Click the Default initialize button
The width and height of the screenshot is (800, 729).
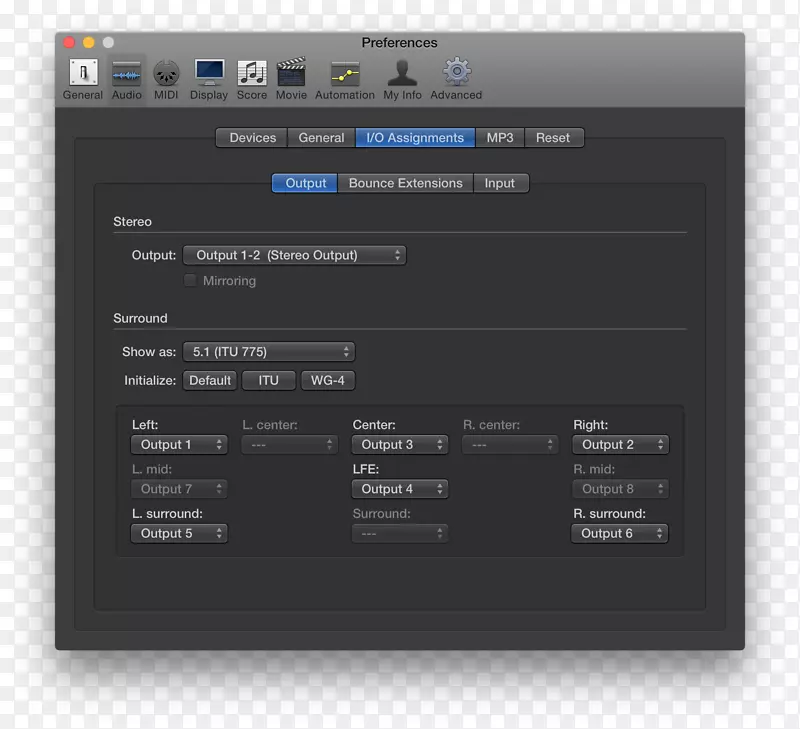coord(210,380)
